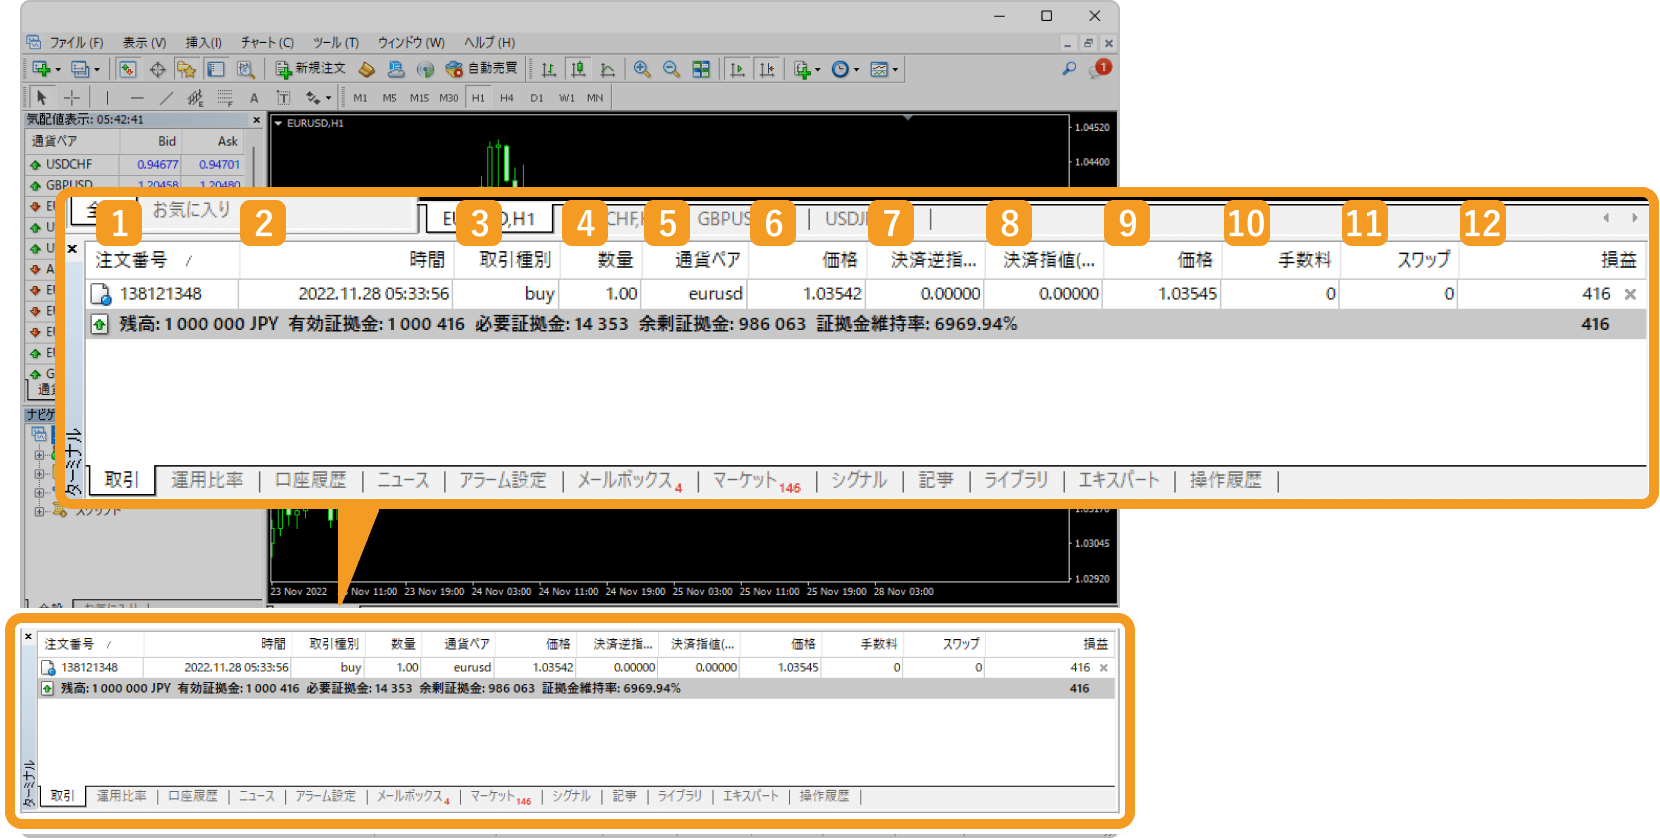Toggle the Terminal window icon

tap(216, 69)
